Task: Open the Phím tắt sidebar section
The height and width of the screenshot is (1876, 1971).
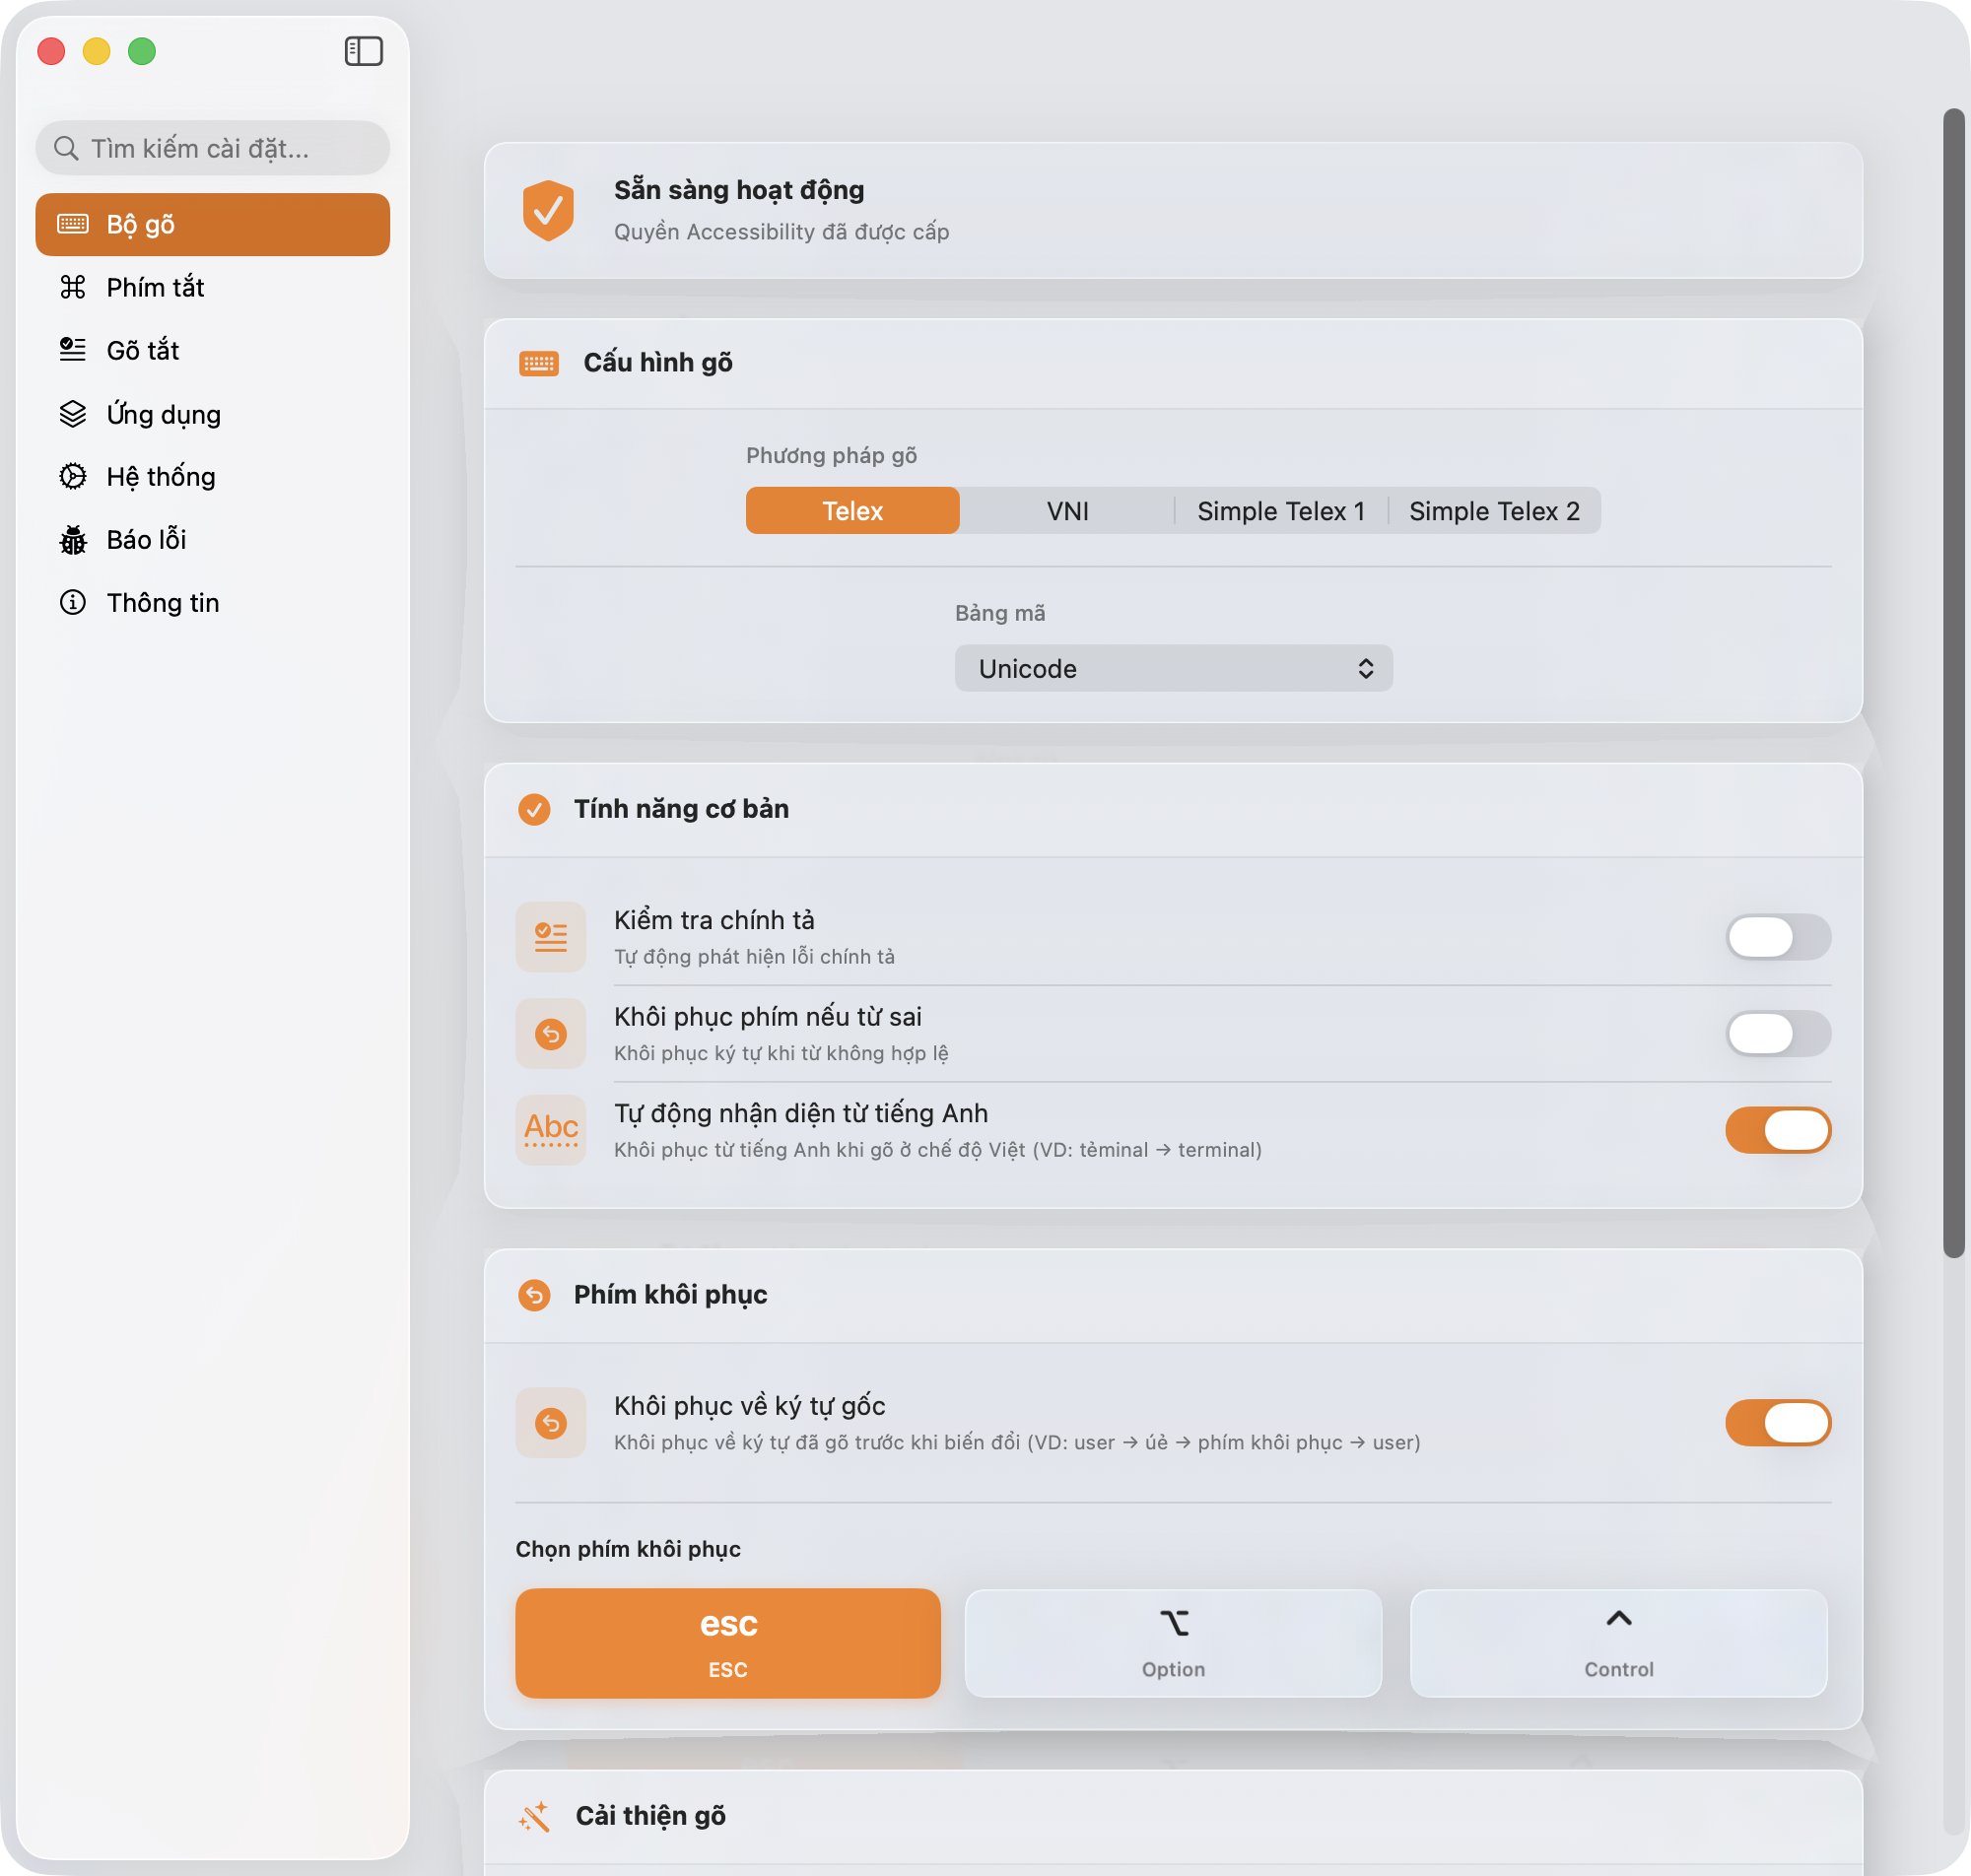Action: (x=212, y=287)
